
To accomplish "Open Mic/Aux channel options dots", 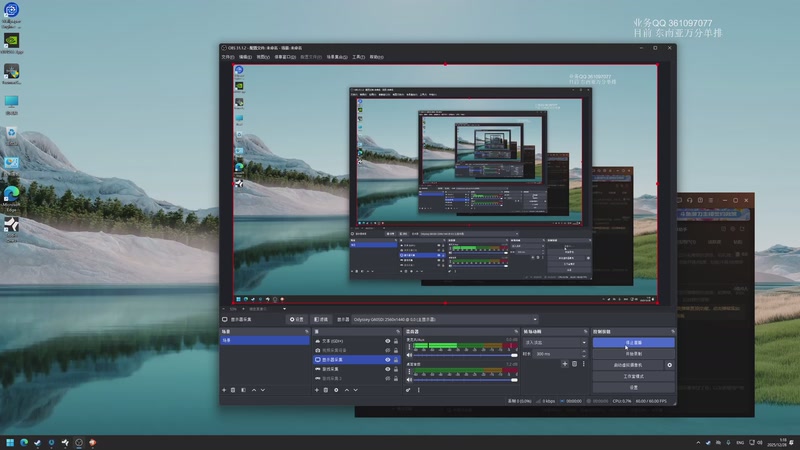I will (409, 347).
